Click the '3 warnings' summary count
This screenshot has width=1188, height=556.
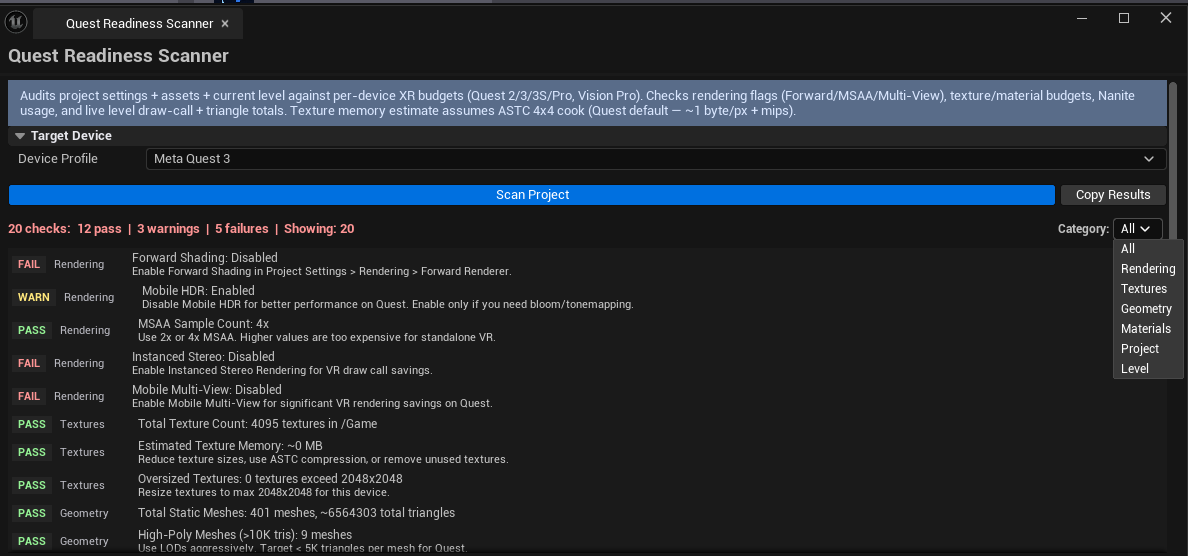coord(168,229)
